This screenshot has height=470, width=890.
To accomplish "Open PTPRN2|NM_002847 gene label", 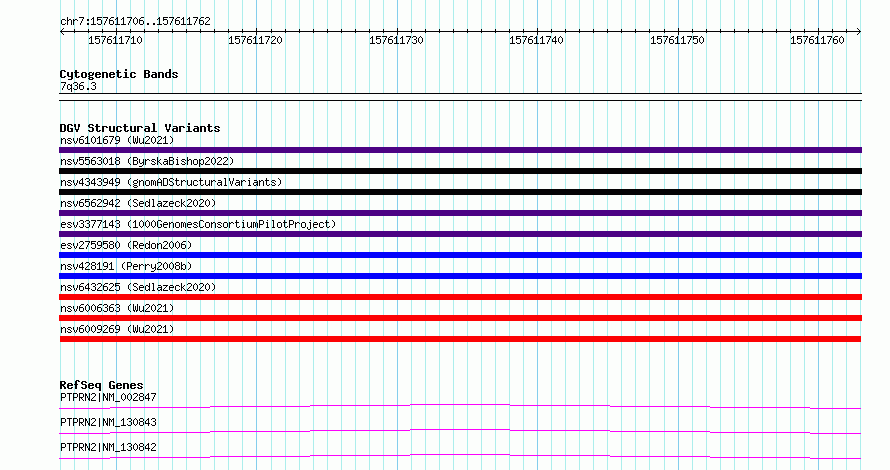I will coord(108,397).
